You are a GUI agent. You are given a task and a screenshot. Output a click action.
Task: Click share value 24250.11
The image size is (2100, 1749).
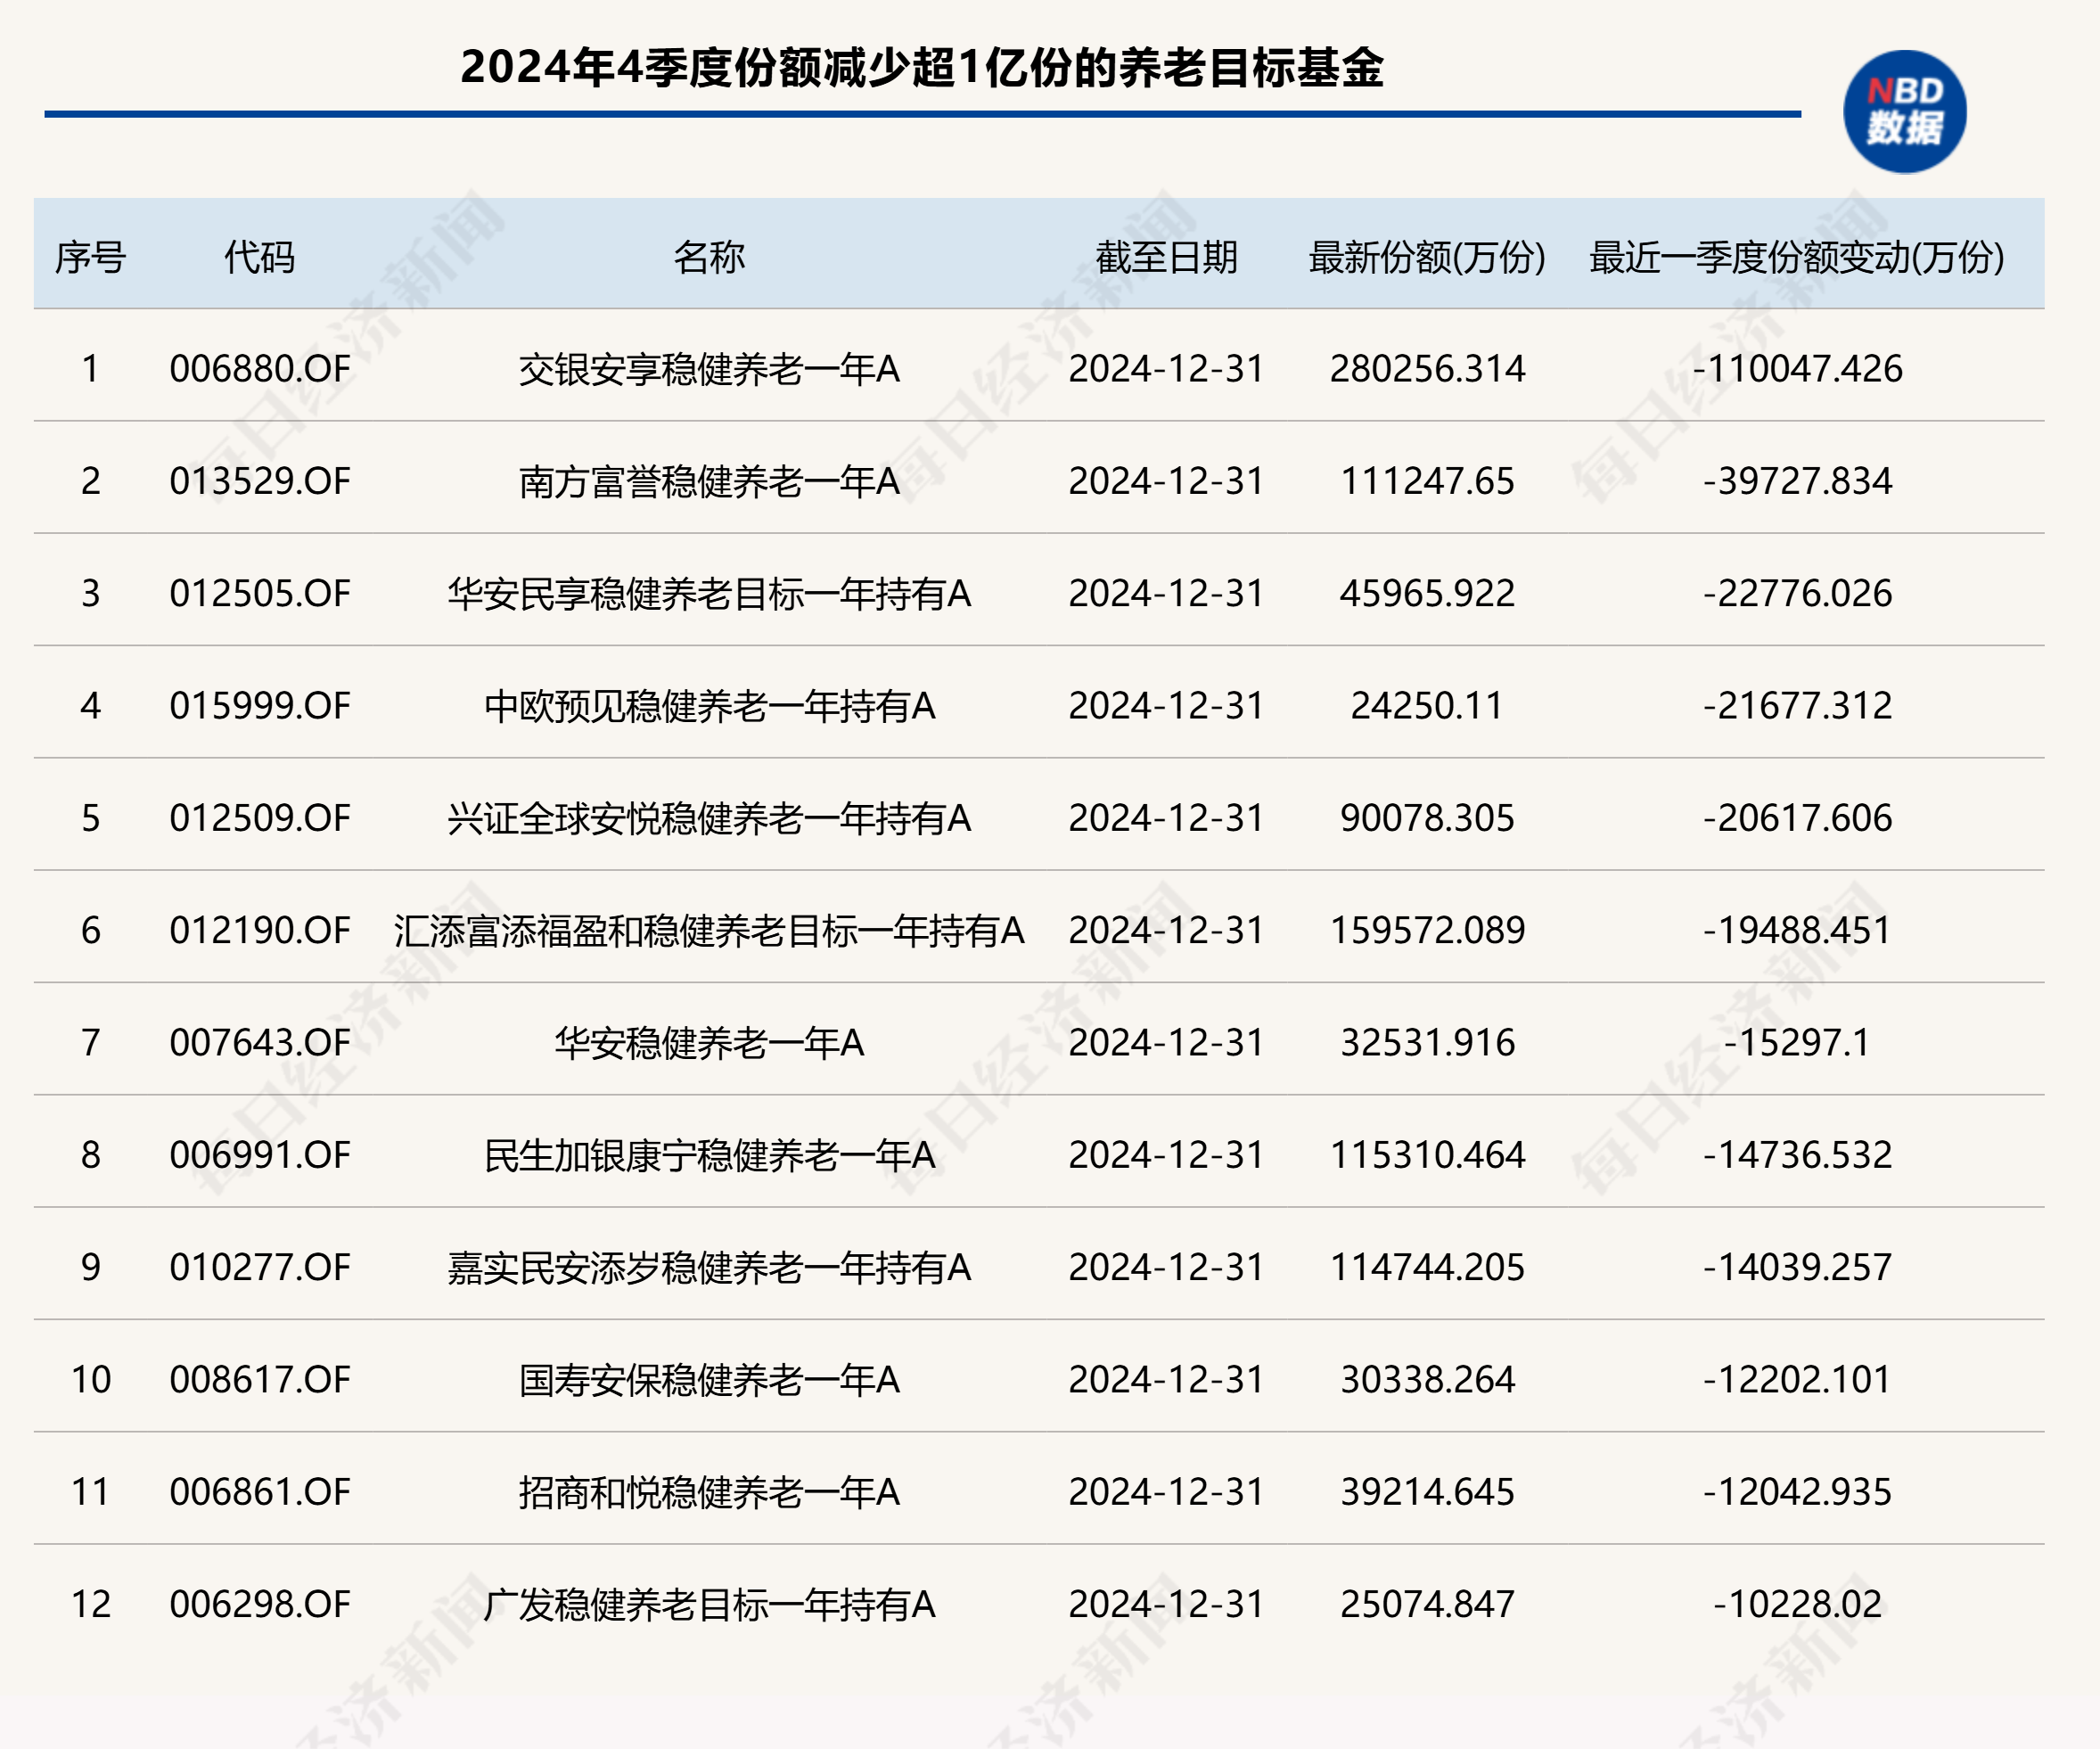click(1427, 706)
